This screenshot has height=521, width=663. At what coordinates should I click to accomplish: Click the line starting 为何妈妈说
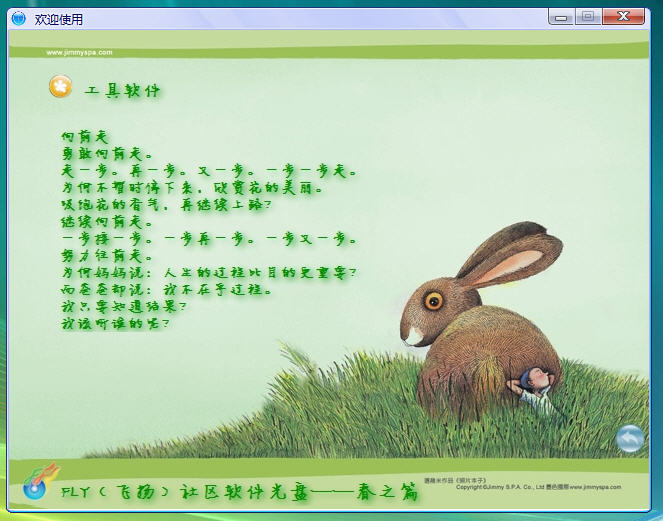209,273
